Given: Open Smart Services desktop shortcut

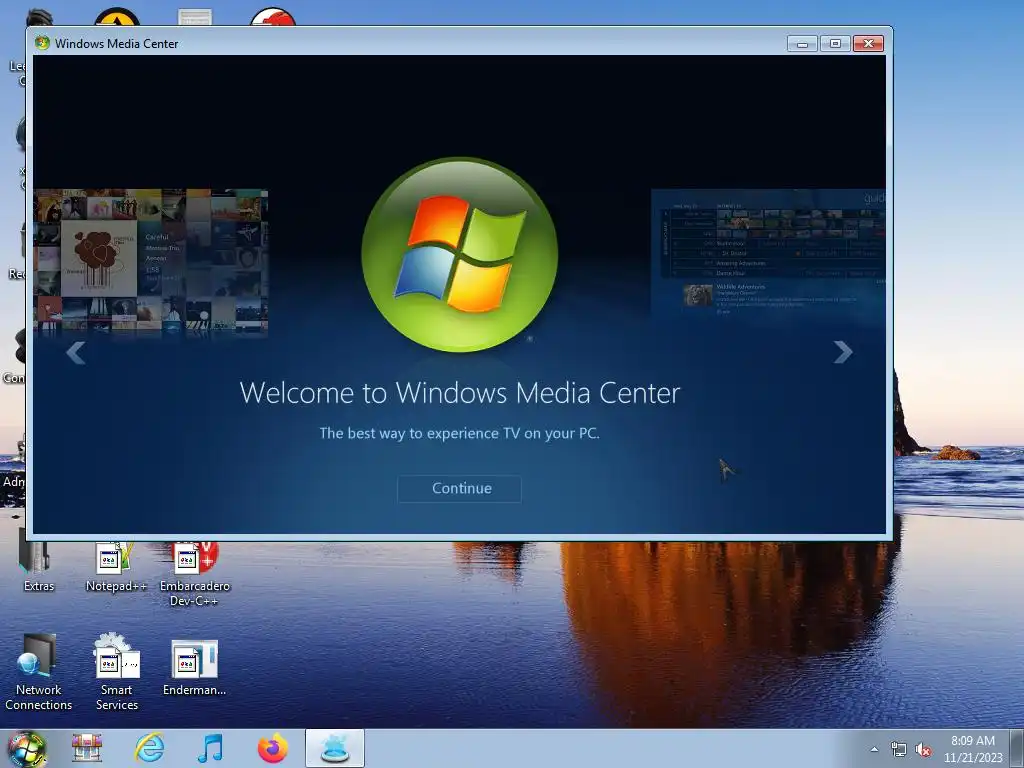Looking at the screenshot, I should pos(117,672).
